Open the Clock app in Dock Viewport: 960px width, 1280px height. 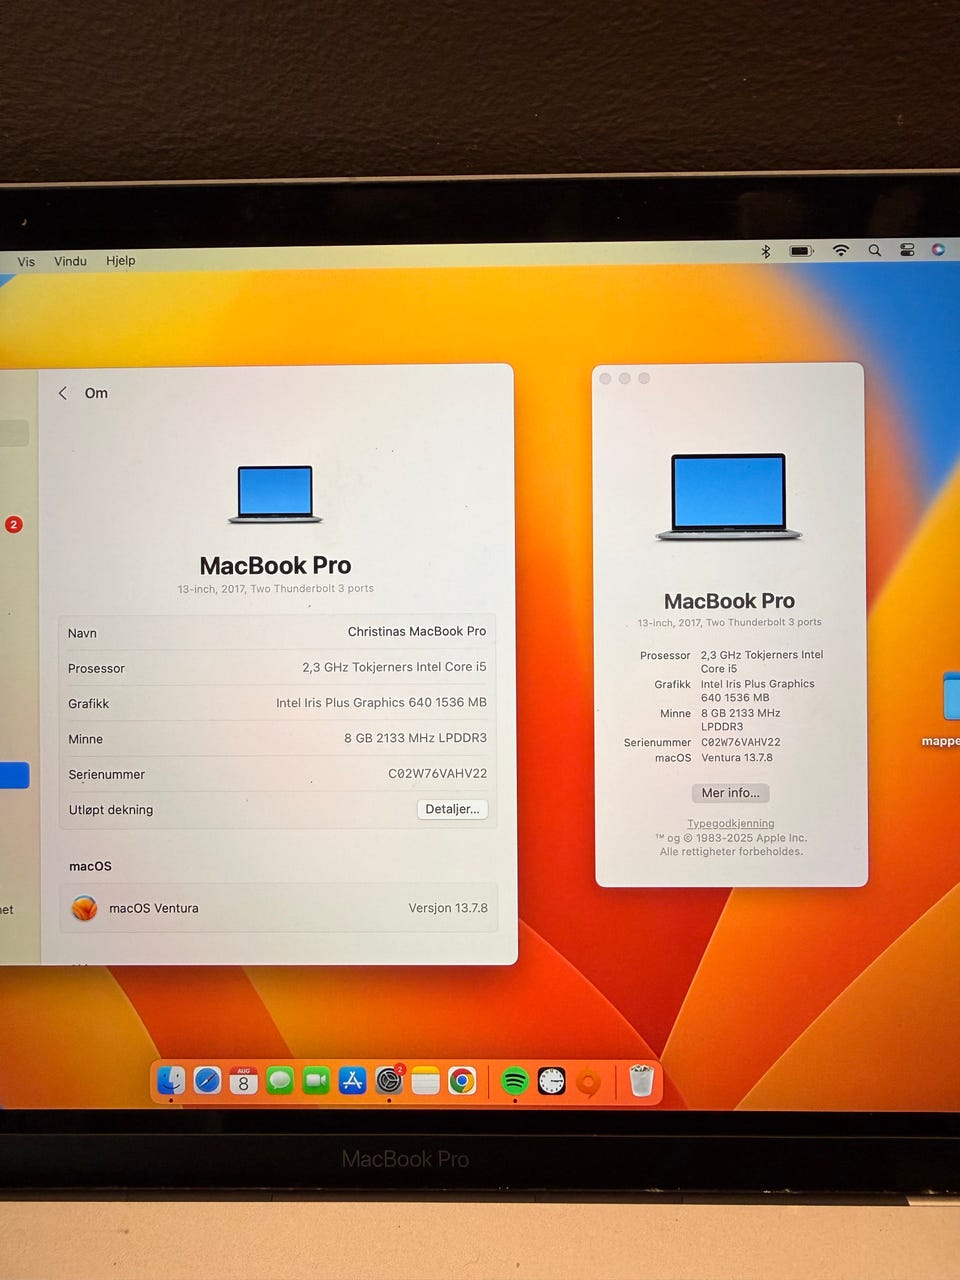pos(551,1081)
